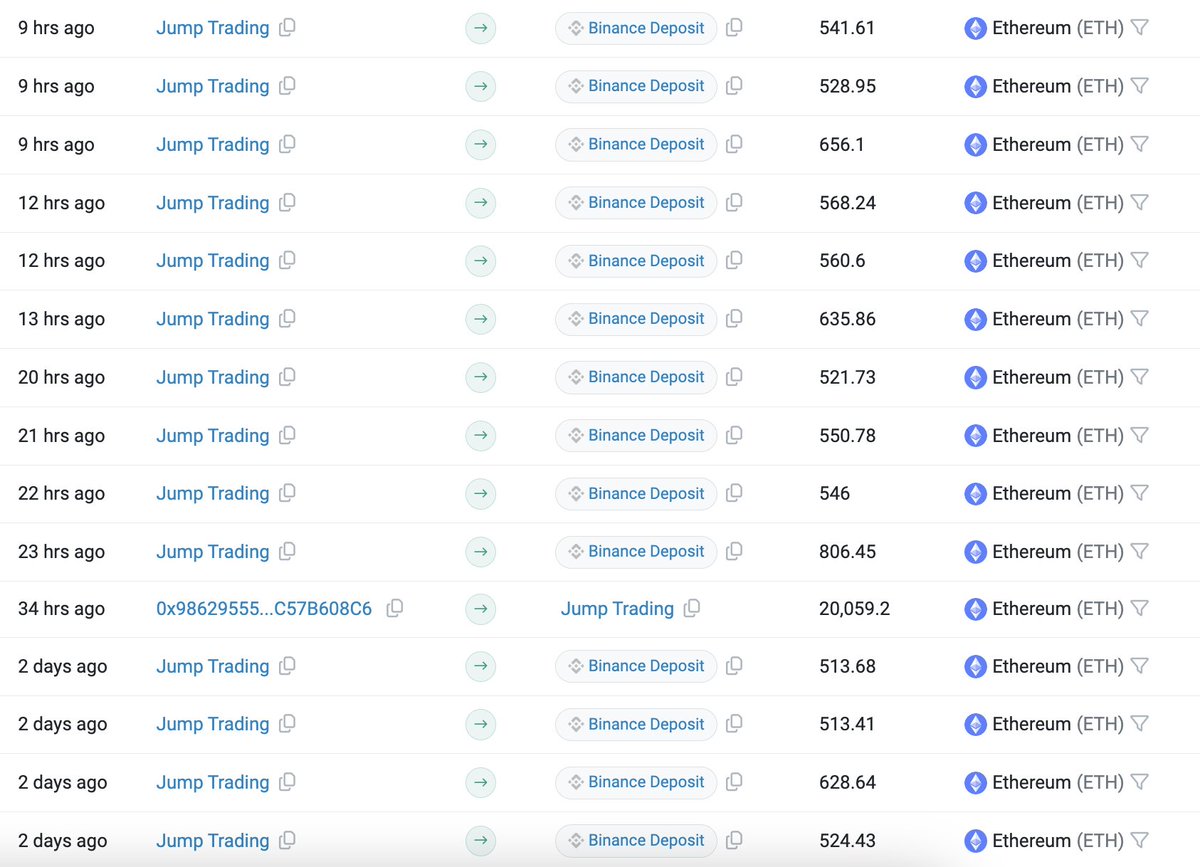Image resolution: width=1200 pixels, height=867 pixels.
Task: Click green arrow icon in 546 row
Action: [481, 493]
